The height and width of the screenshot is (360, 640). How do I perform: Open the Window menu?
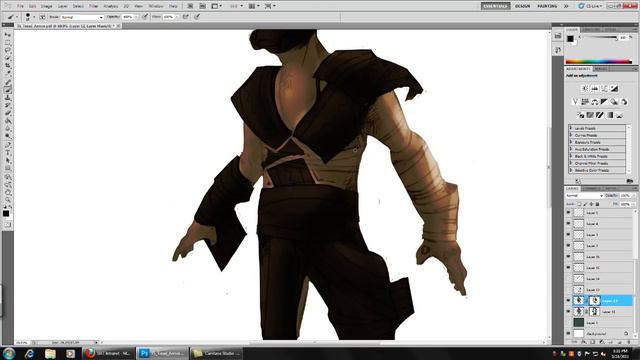pyautogui.click(x=156, y=6)
